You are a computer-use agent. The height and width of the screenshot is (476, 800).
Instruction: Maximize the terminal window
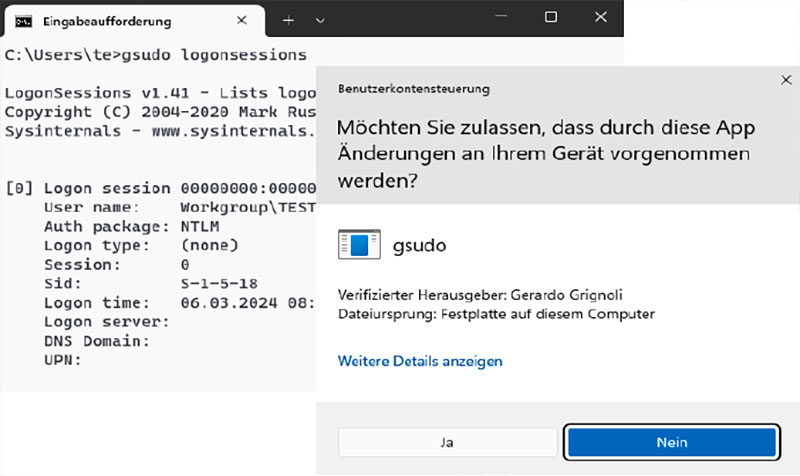(551, 17)
